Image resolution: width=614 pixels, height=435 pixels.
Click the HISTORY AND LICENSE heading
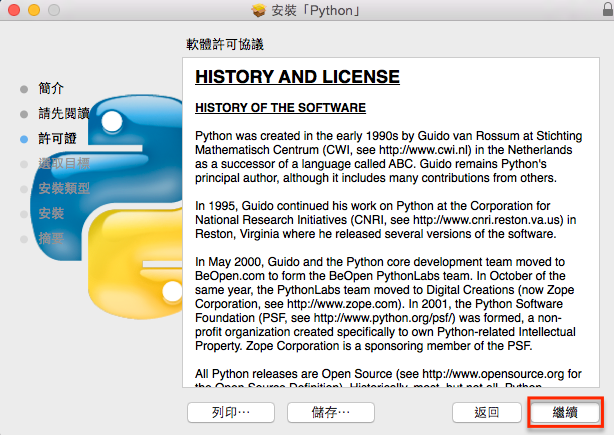[x=297, y=77]
